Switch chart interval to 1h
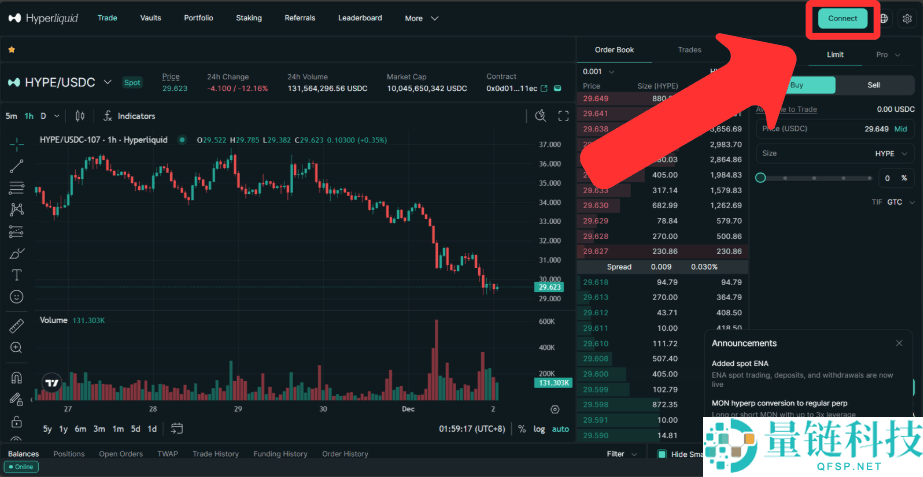 [x=29, y=116]
